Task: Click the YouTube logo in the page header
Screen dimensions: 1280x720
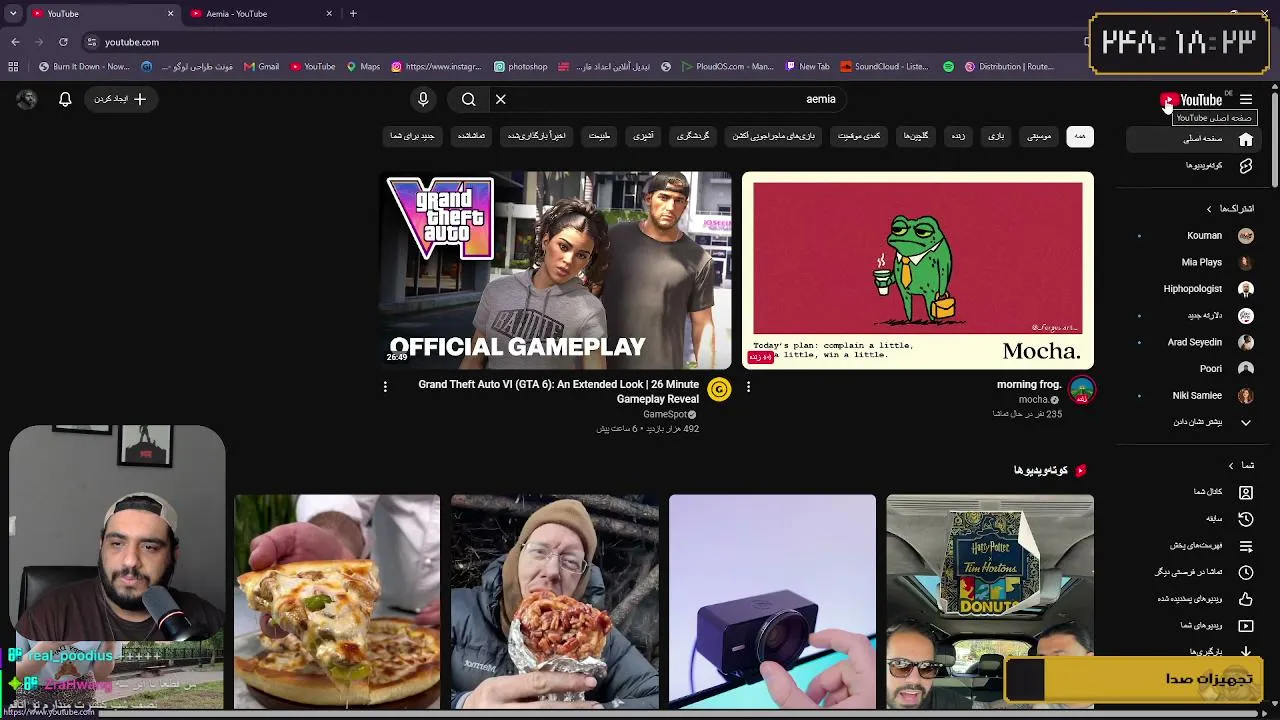Action: tap(1191, 100)
